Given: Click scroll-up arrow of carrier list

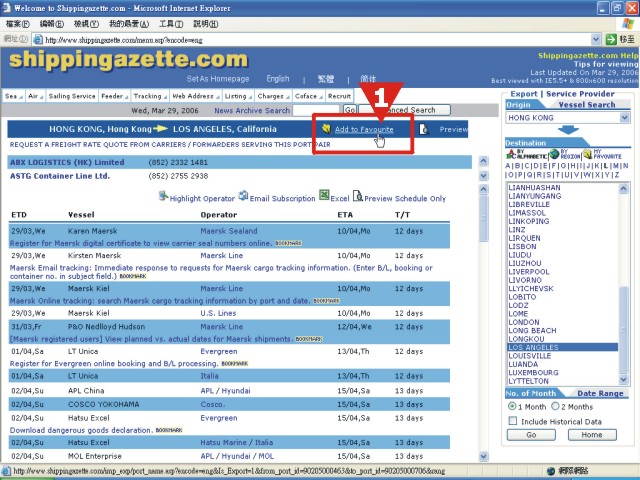Looking at the screenshot, I should click(483, 161).
